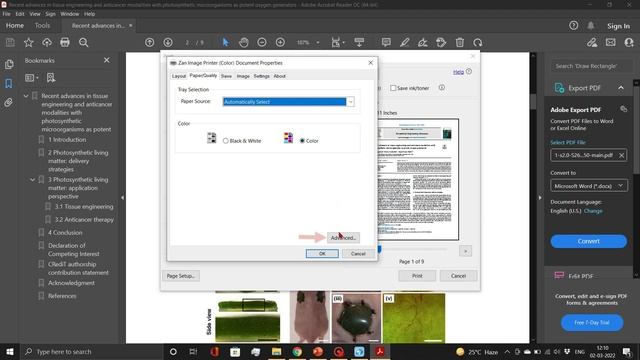640x360 pixels.
Task: Click the Print button in dialog
Action: (417, 276)
